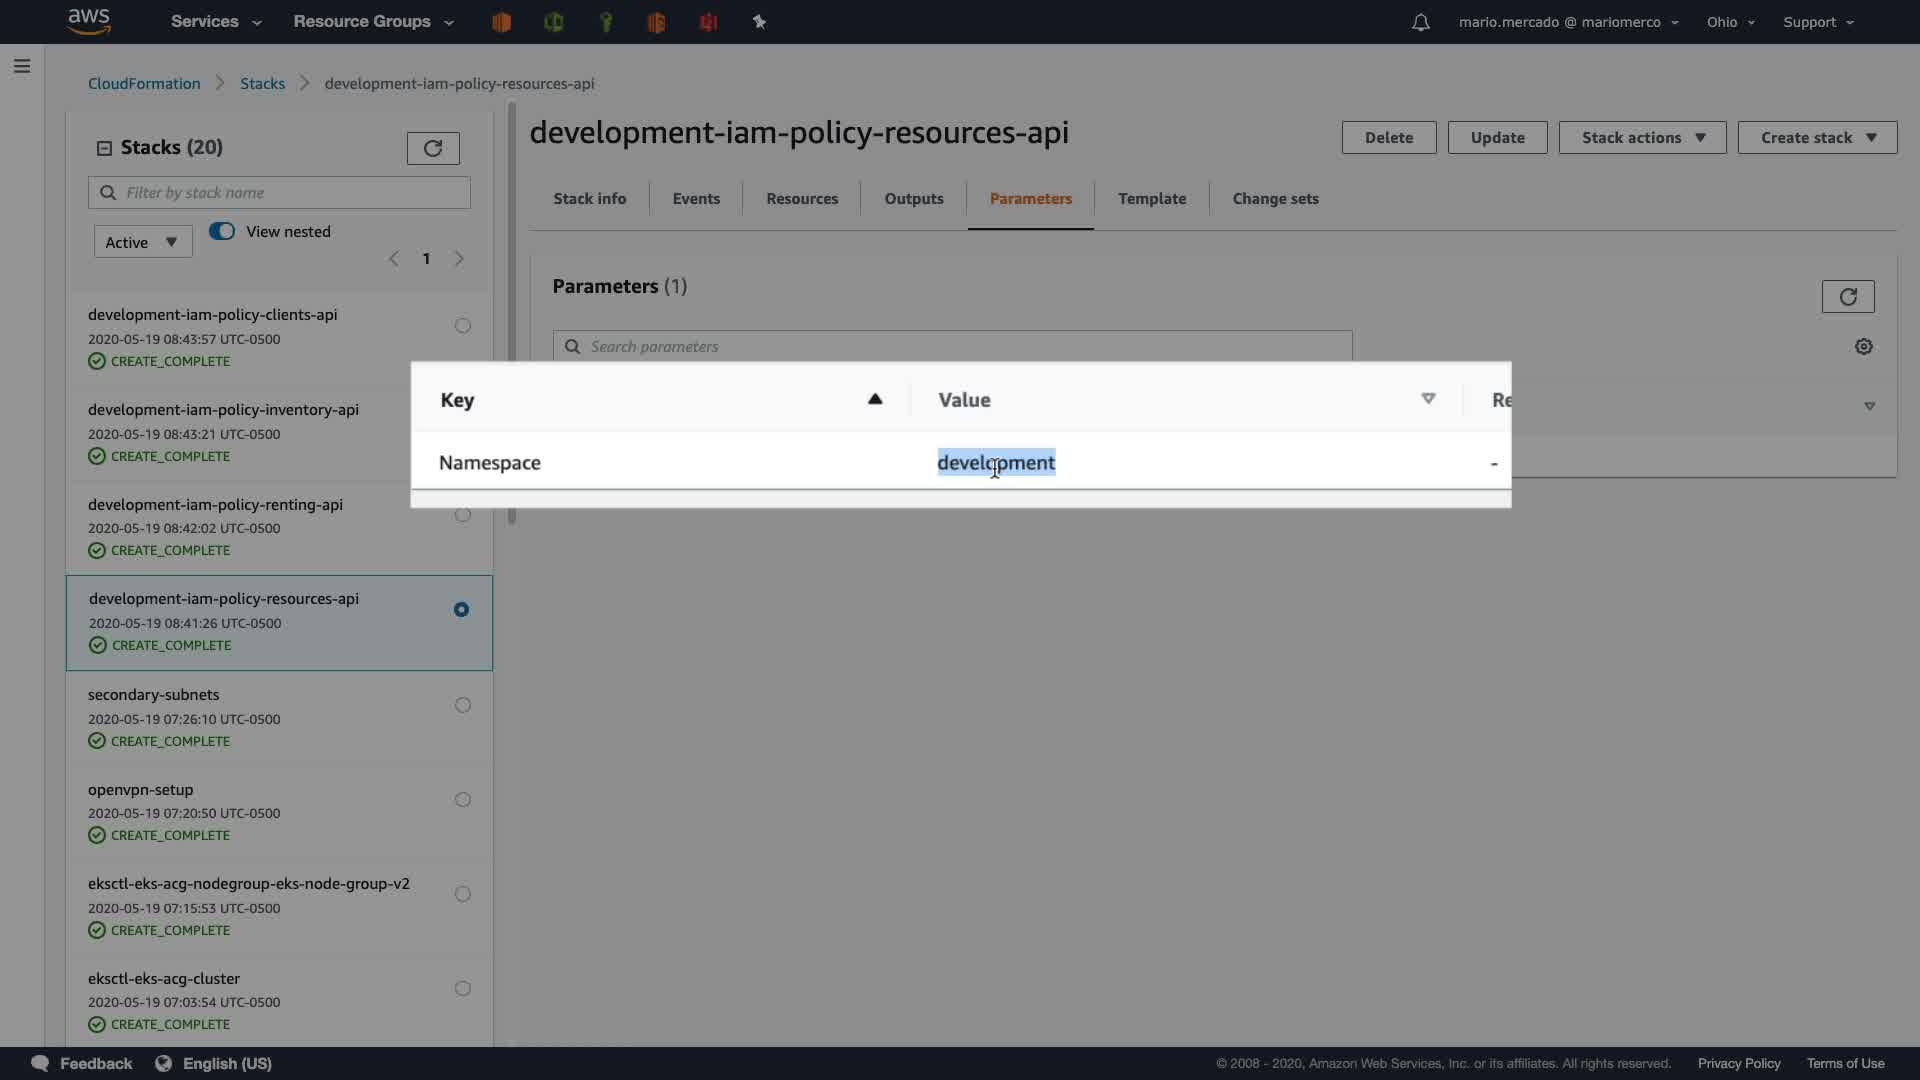Open parameters table settings gear
Image resolution: width=1920 pixels, height=1080 pixels.
click(x=1863, y=346)
